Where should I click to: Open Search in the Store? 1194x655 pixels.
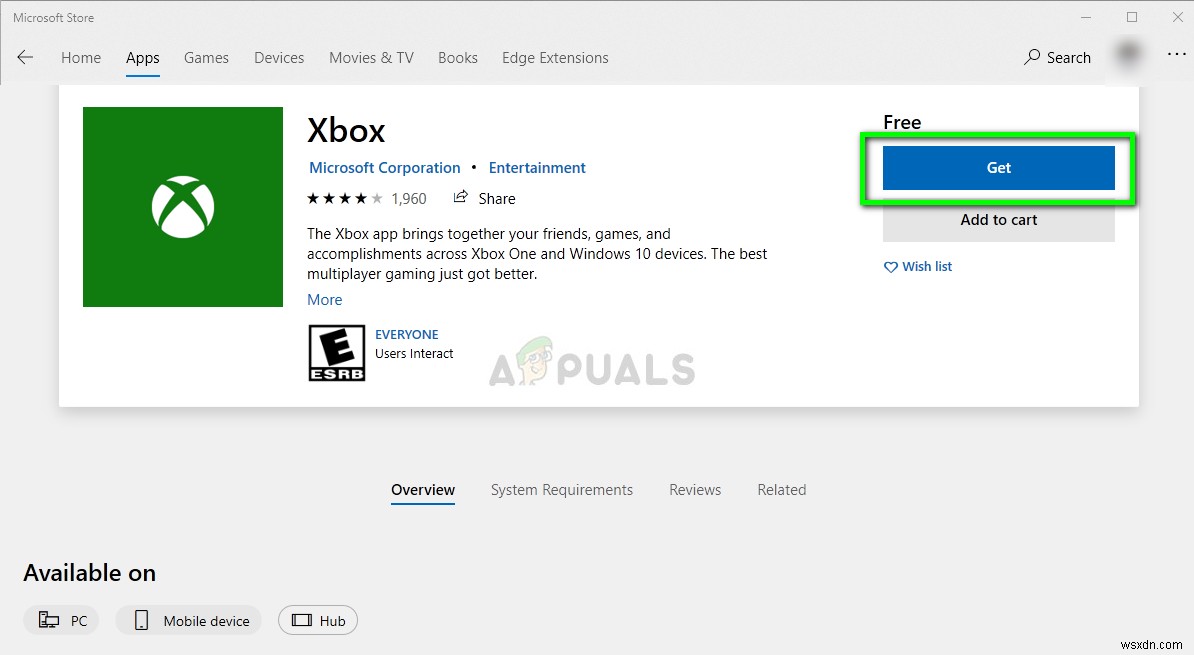pos(1057,57)
